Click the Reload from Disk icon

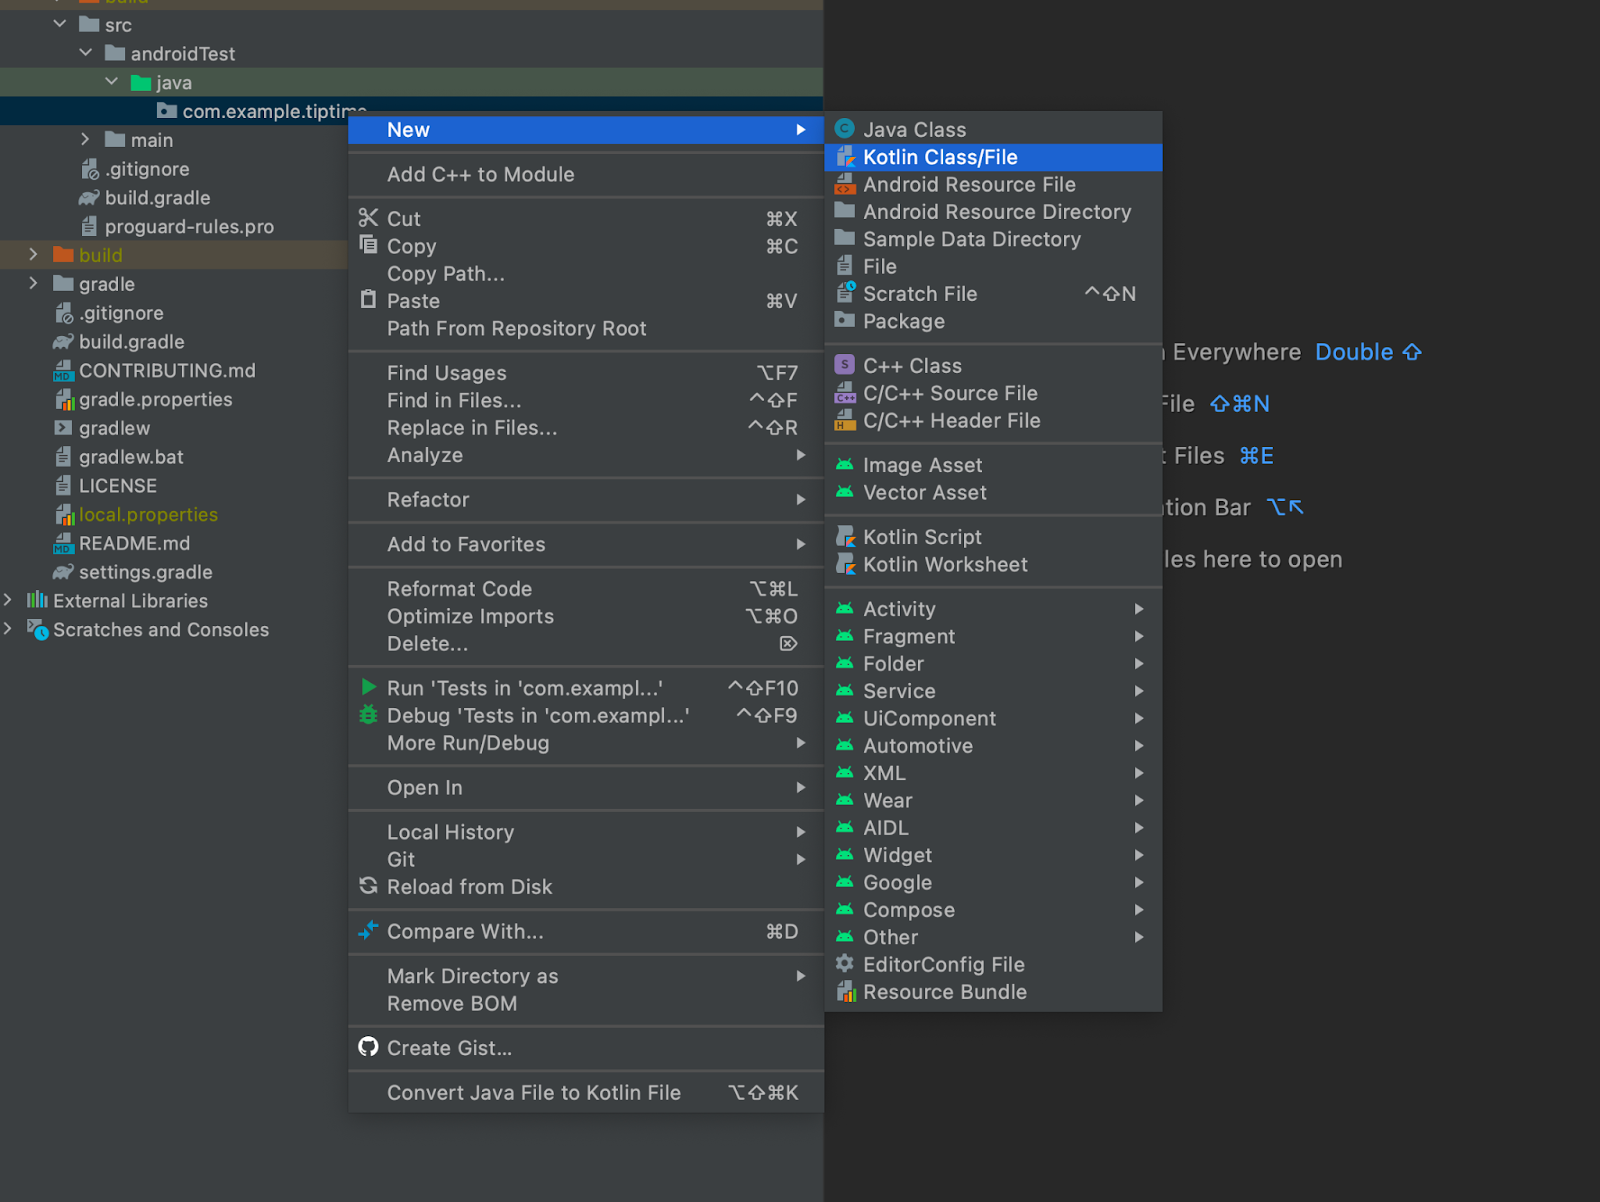[368, 886]
